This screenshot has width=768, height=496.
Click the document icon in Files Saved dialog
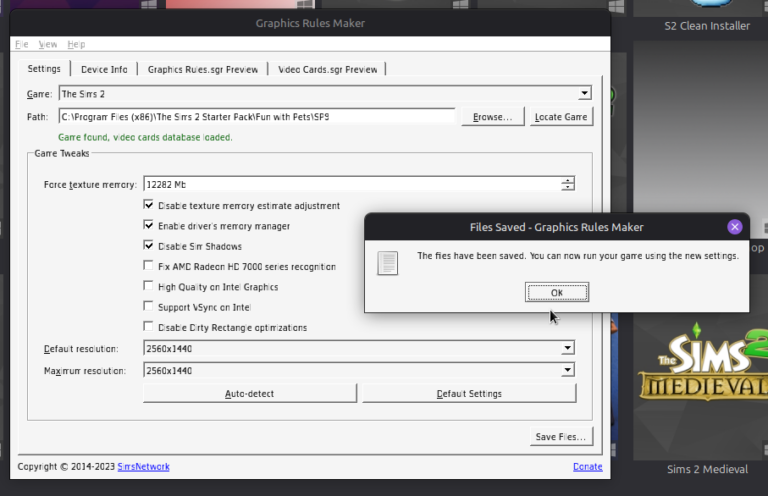pyautogui.click(x=387, y=263)
